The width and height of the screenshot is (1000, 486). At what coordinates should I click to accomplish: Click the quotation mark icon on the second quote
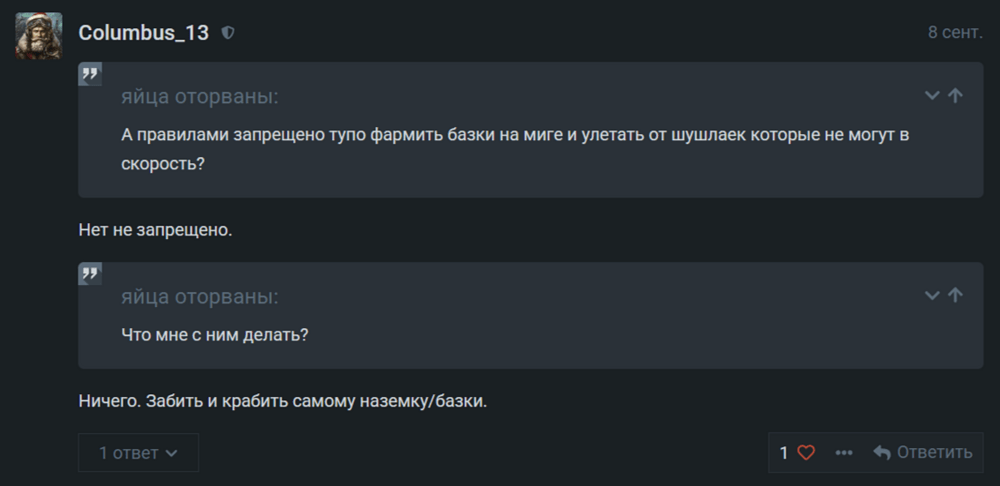click(x=90, y=274)
